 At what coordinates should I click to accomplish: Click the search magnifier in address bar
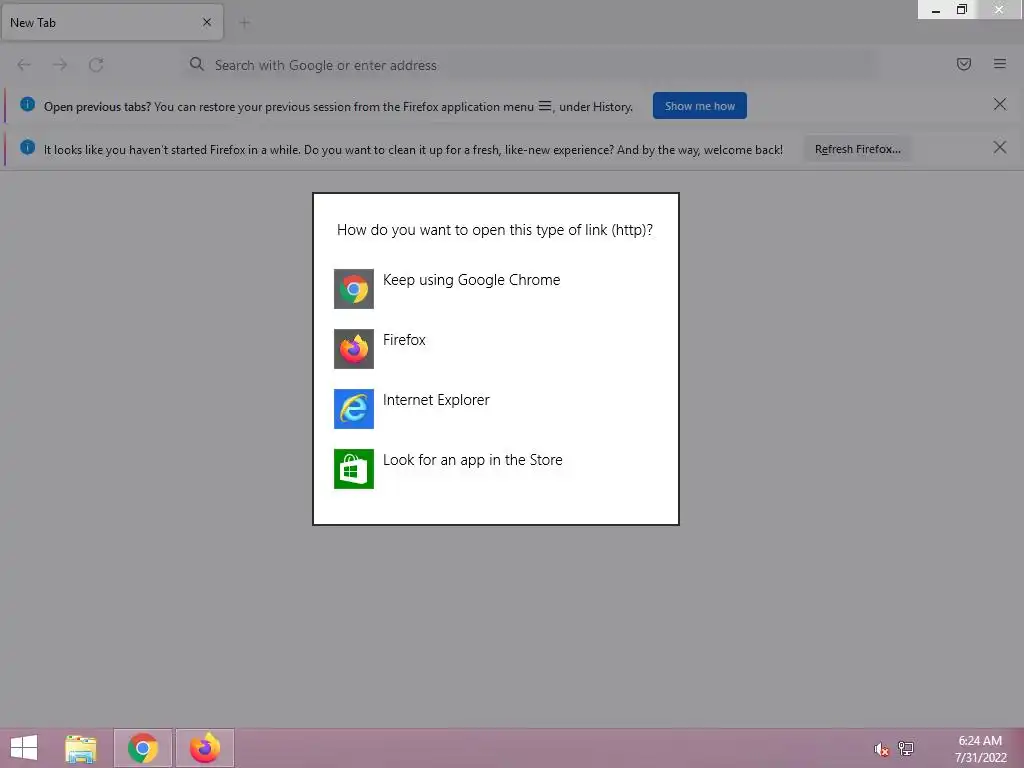pos(197,64)
